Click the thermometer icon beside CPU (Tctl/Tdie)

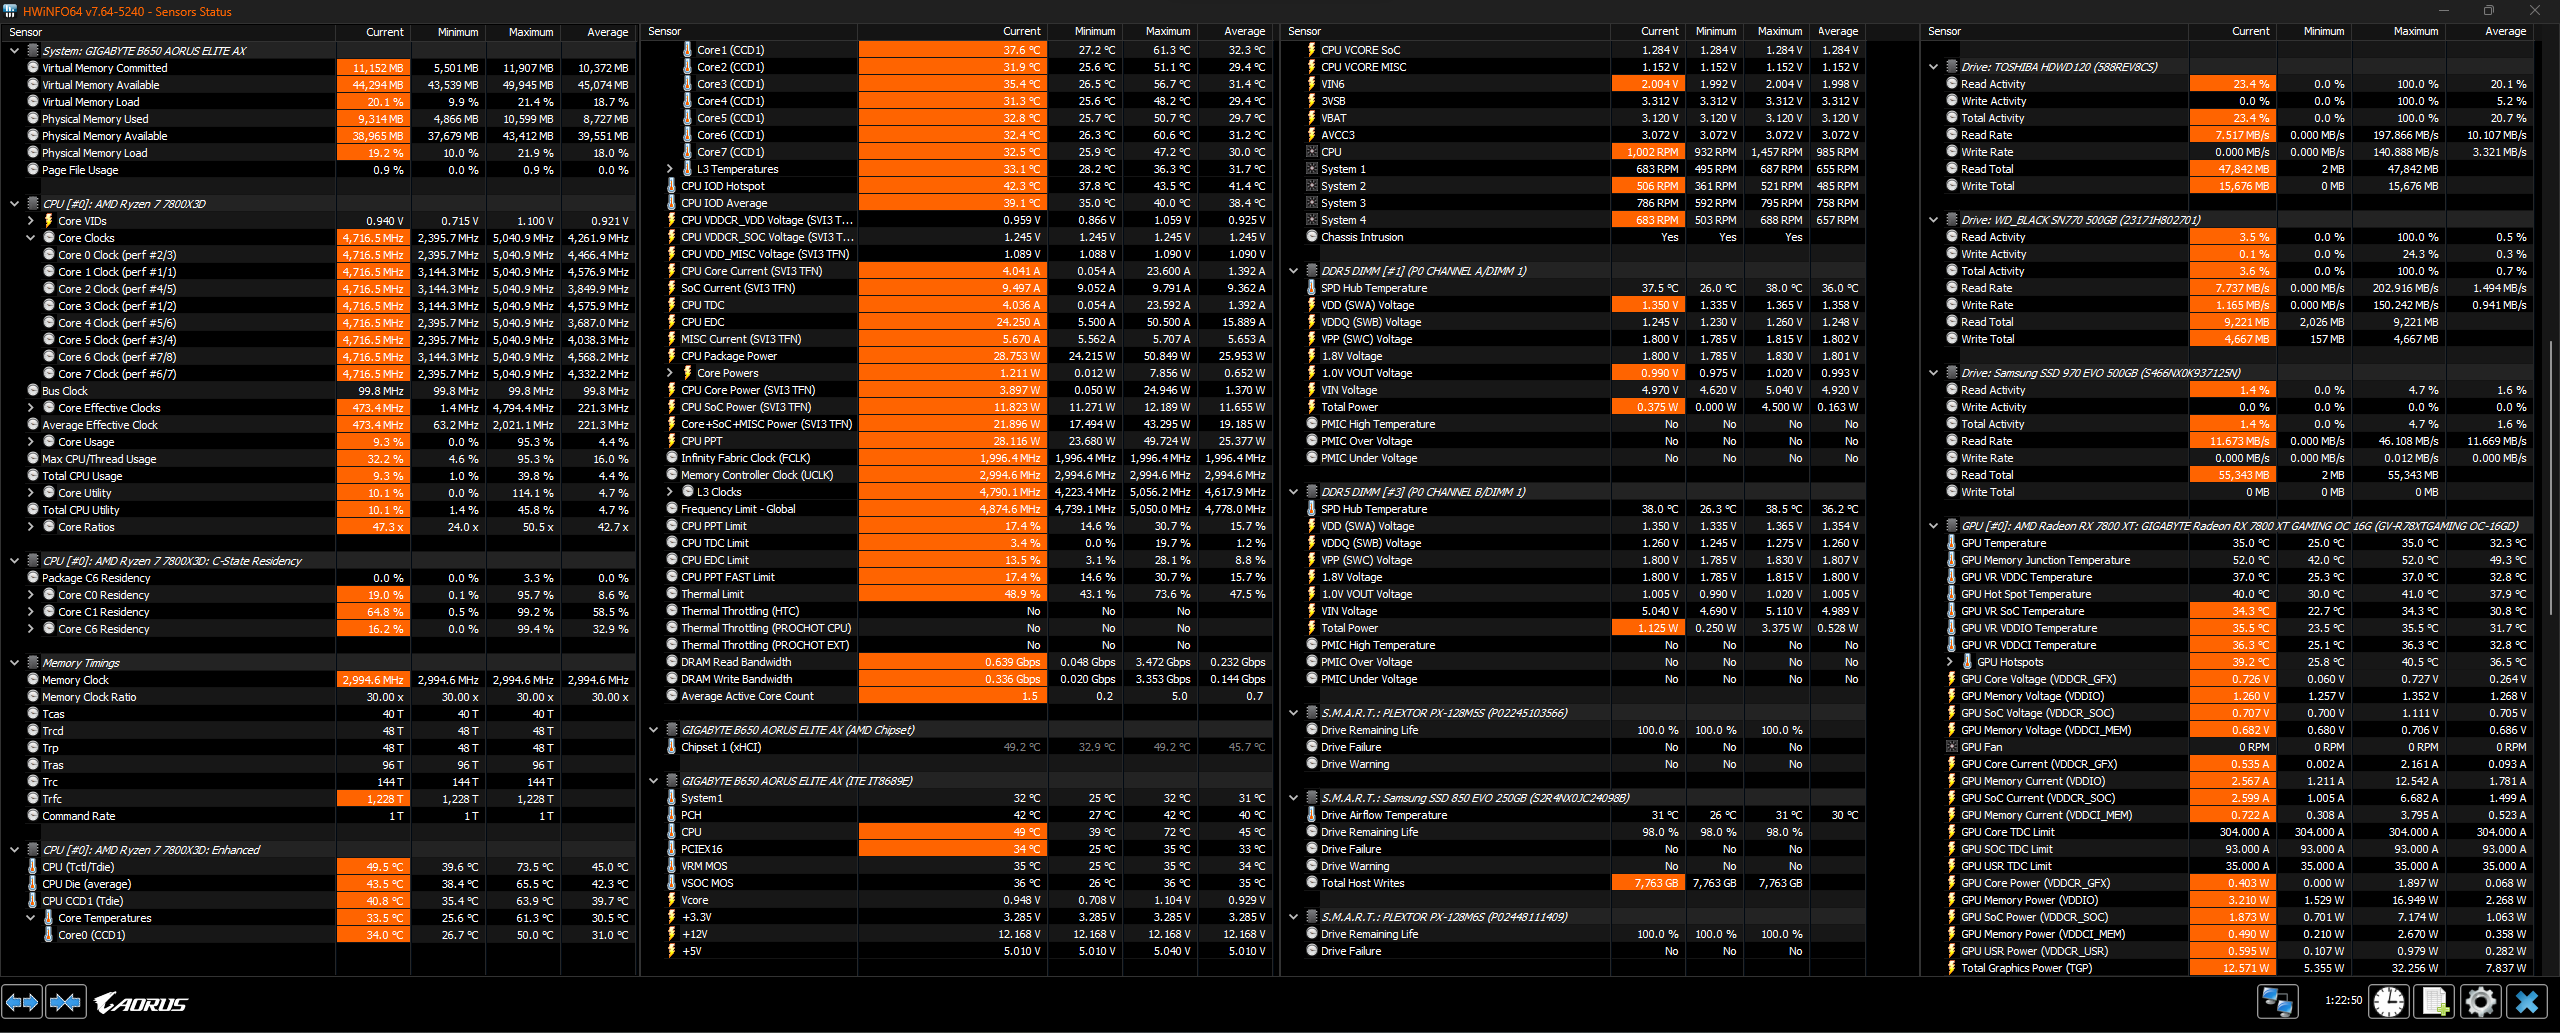[33, 867]
